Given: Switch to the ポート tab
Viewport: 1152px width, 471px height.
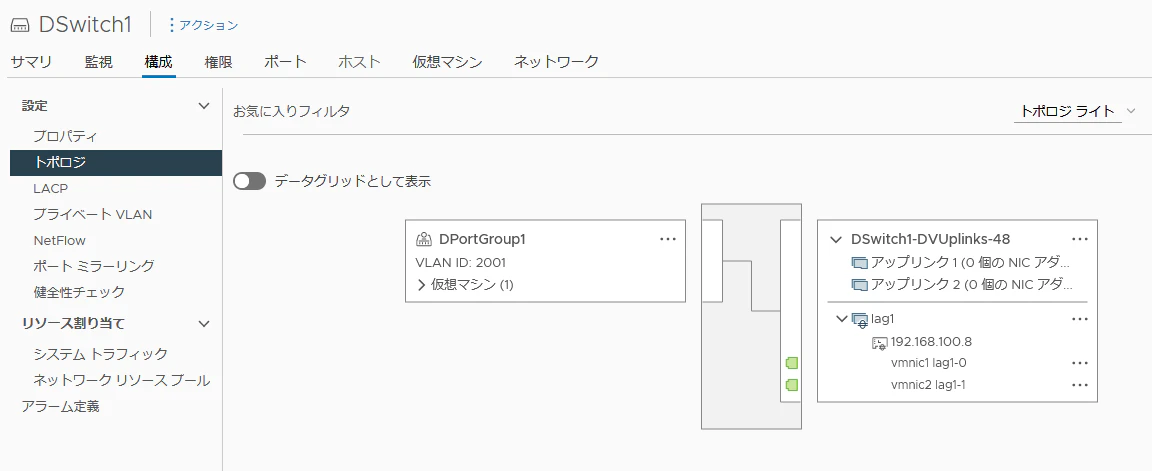Looking at the screenshot, I should click(285, 62).
